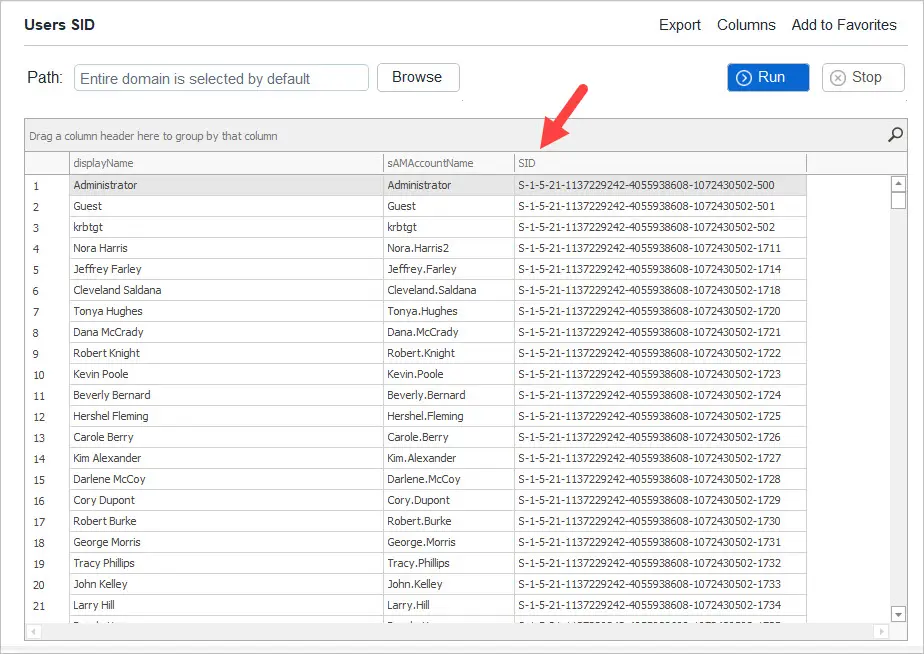Click the Run button

pyautogui.click(x=768, y=77)
